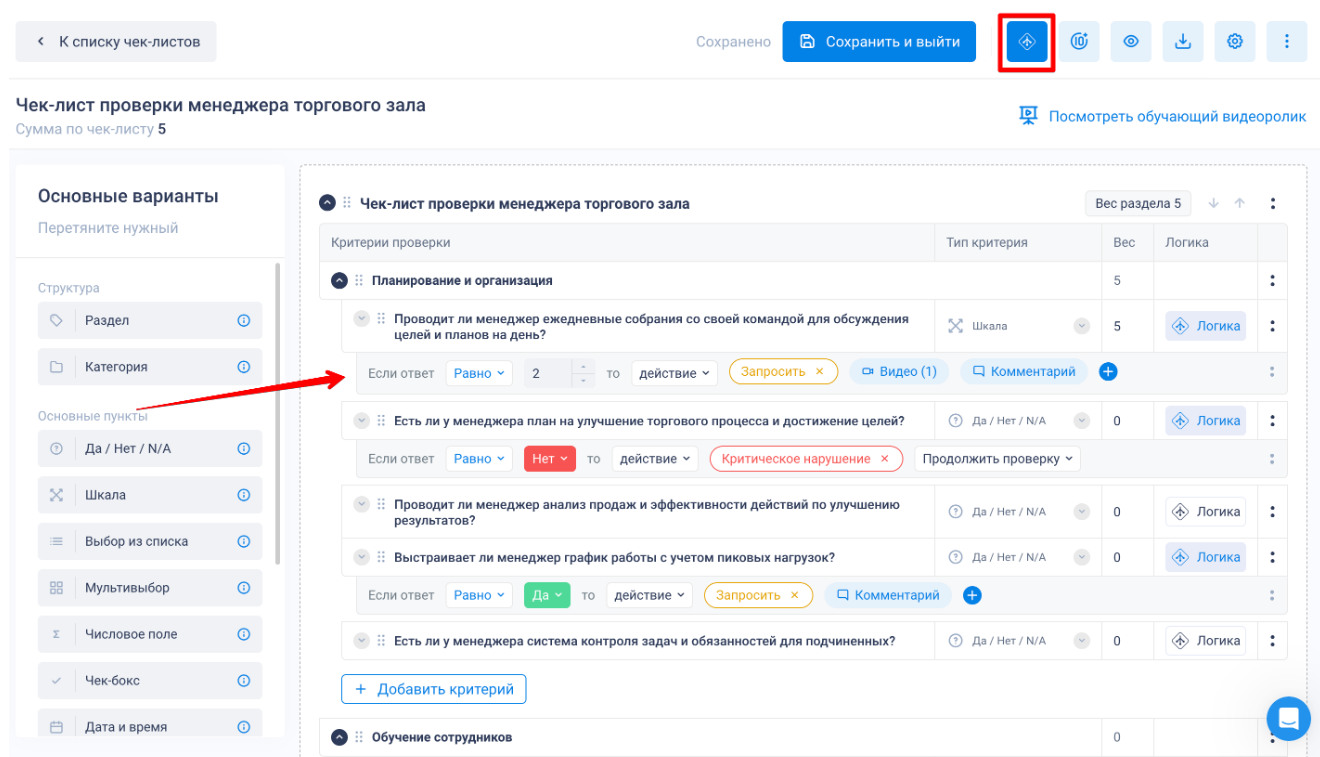The width and height of the screenshot is (1320, 757).
Task: Click the scoring icon next to the logic icon
Action: [1079, 42]
